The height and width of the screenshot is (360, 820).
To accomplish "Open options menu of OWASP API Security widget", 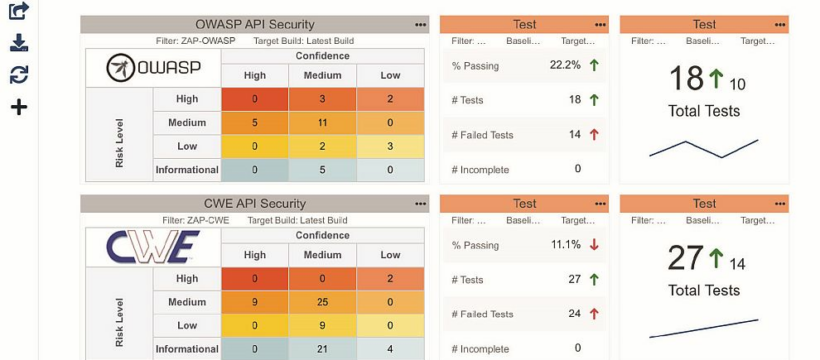I will tap(420, 25).
